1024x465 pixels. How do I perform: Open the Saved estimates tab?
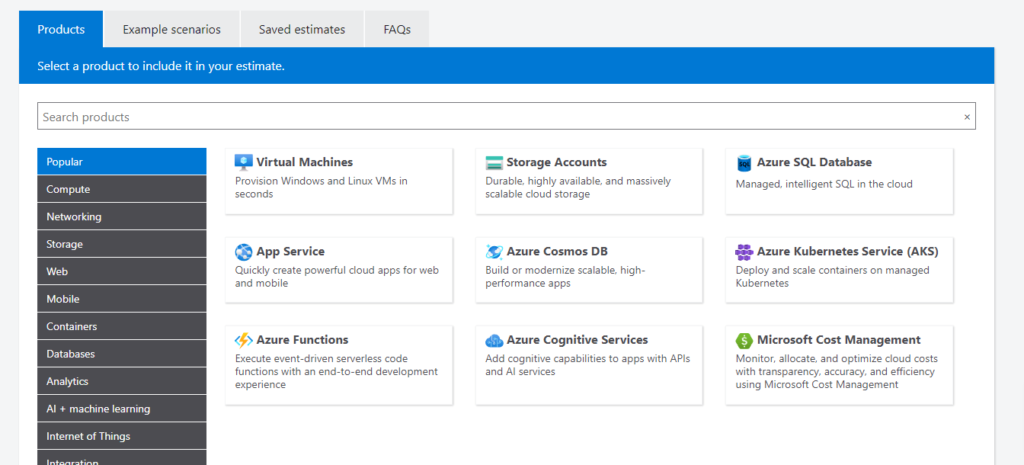[x=302, y=30]
